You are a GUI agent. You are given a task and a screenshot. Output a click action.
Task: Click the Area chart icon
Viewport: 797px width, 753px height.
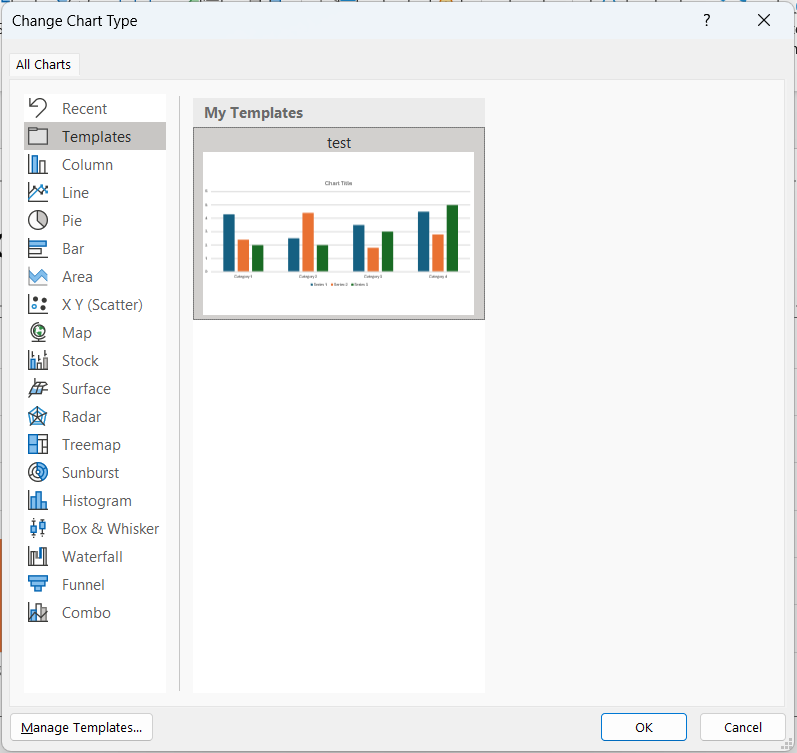pyautogui.click(x=38, y=276)
